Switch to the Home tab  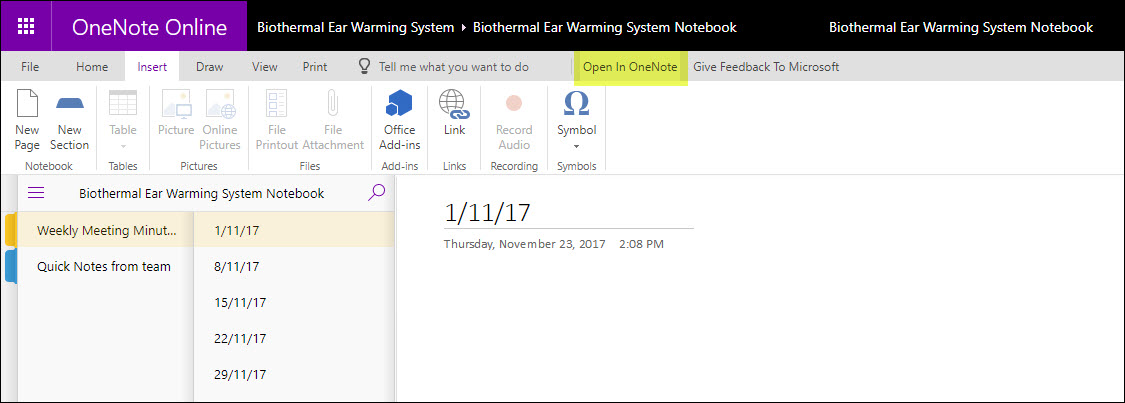coord(92,67)
